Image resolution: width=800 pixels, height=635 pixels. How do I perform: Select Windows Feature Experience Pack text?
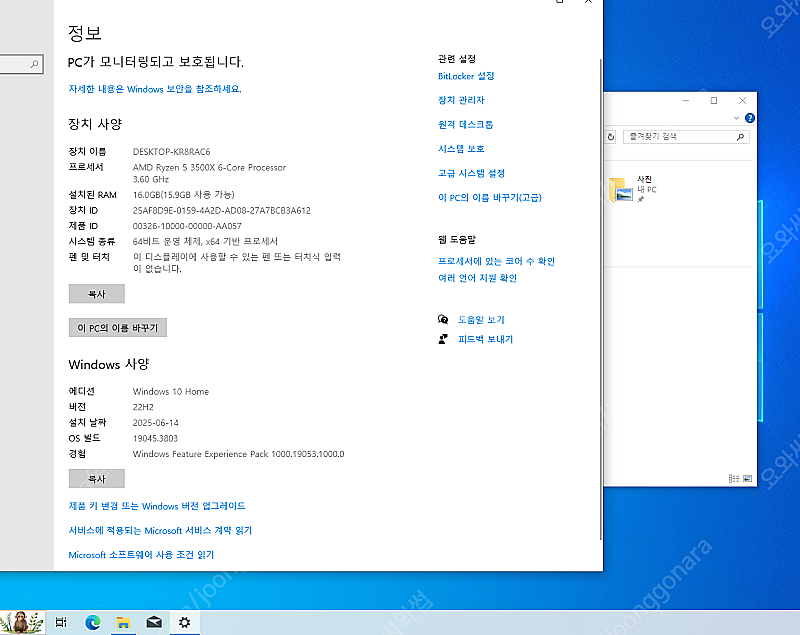tap(238, 454)
